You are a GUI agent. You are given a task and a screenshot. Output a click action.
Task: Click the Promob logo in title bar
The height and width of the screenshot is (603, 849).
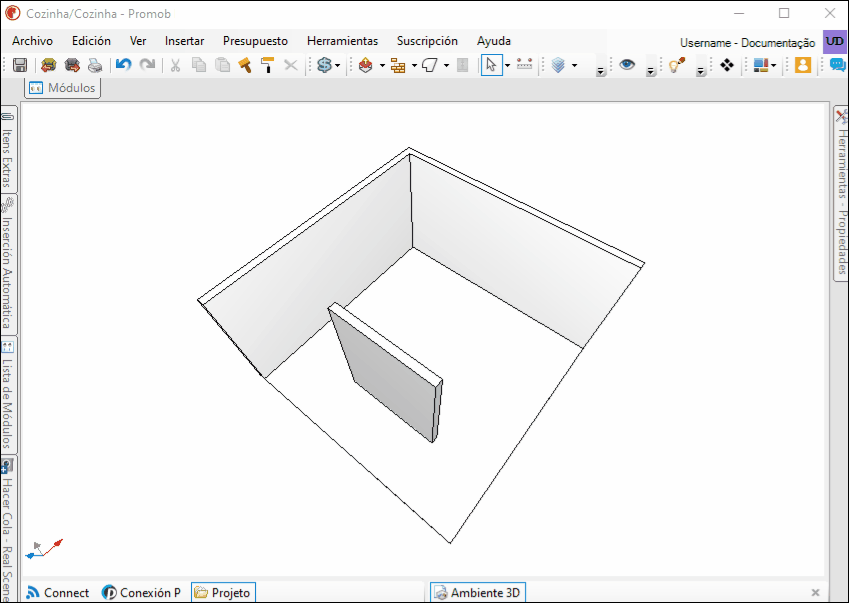12,13
